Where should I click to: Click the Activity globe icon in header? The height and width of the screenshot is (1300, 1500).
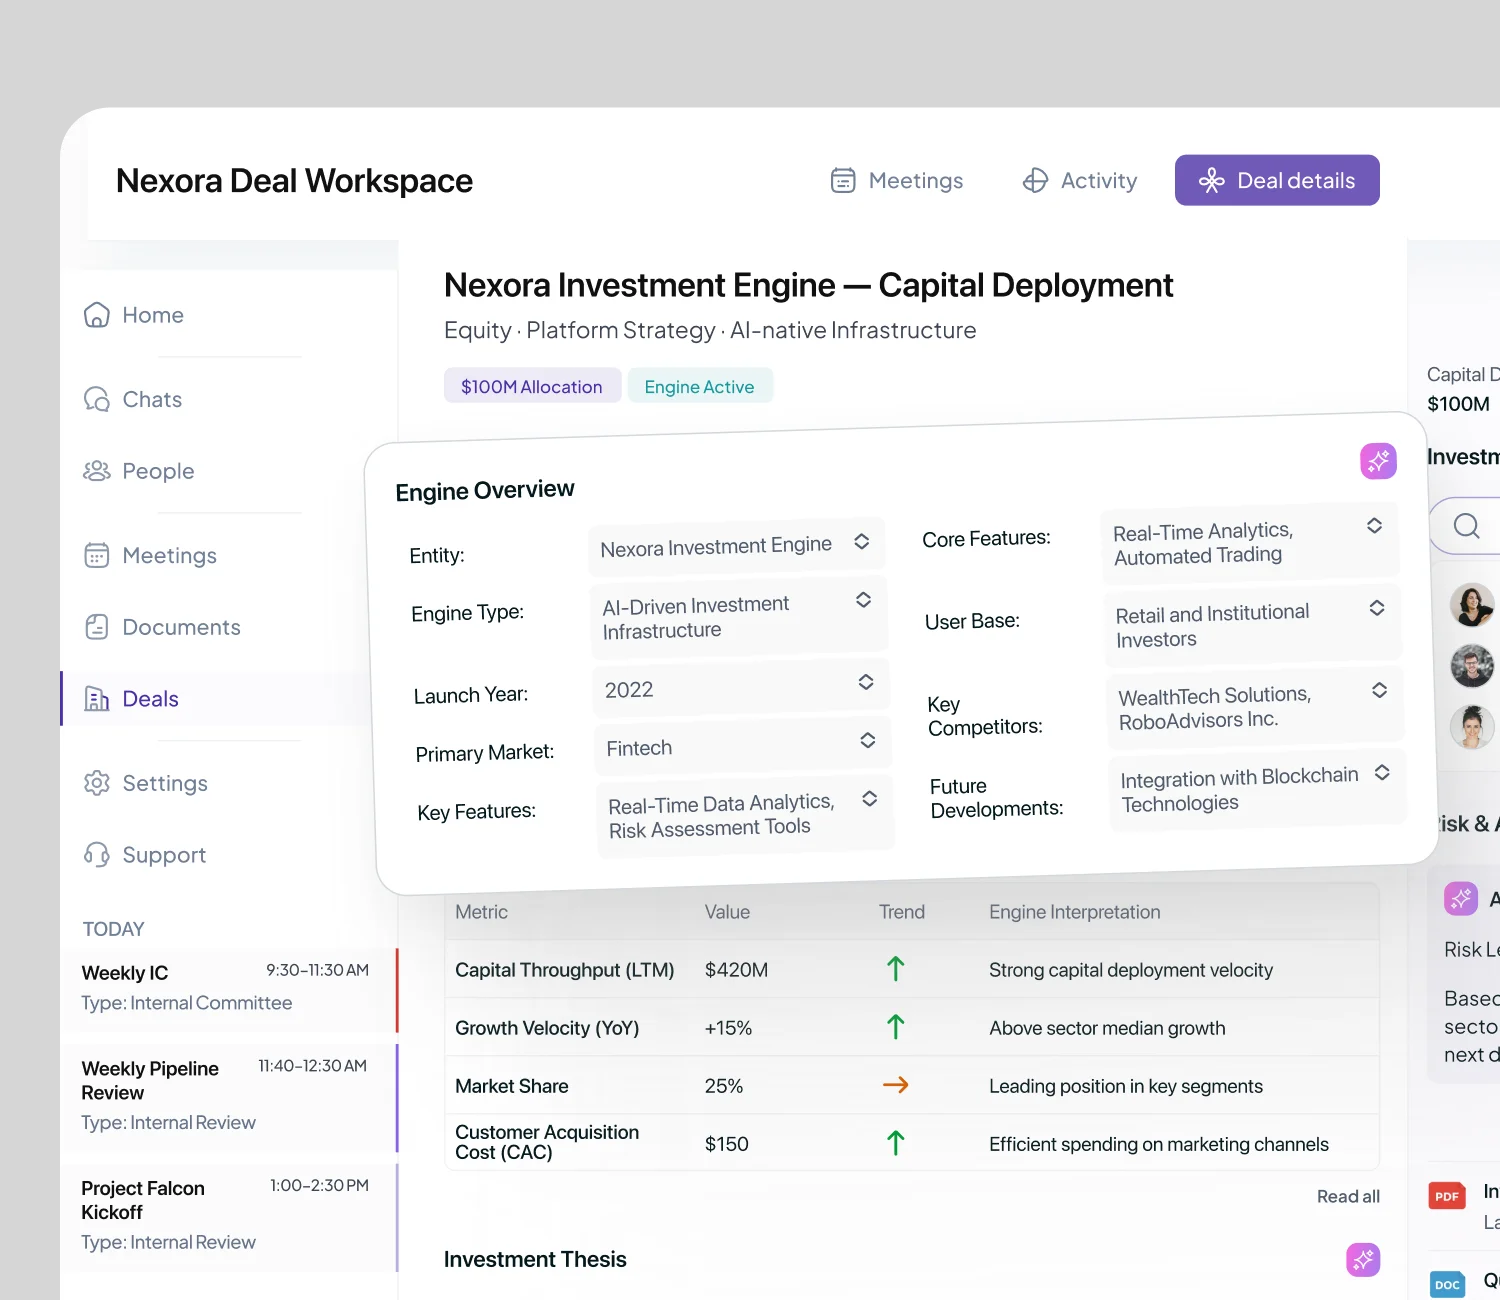coord(1035,180)
